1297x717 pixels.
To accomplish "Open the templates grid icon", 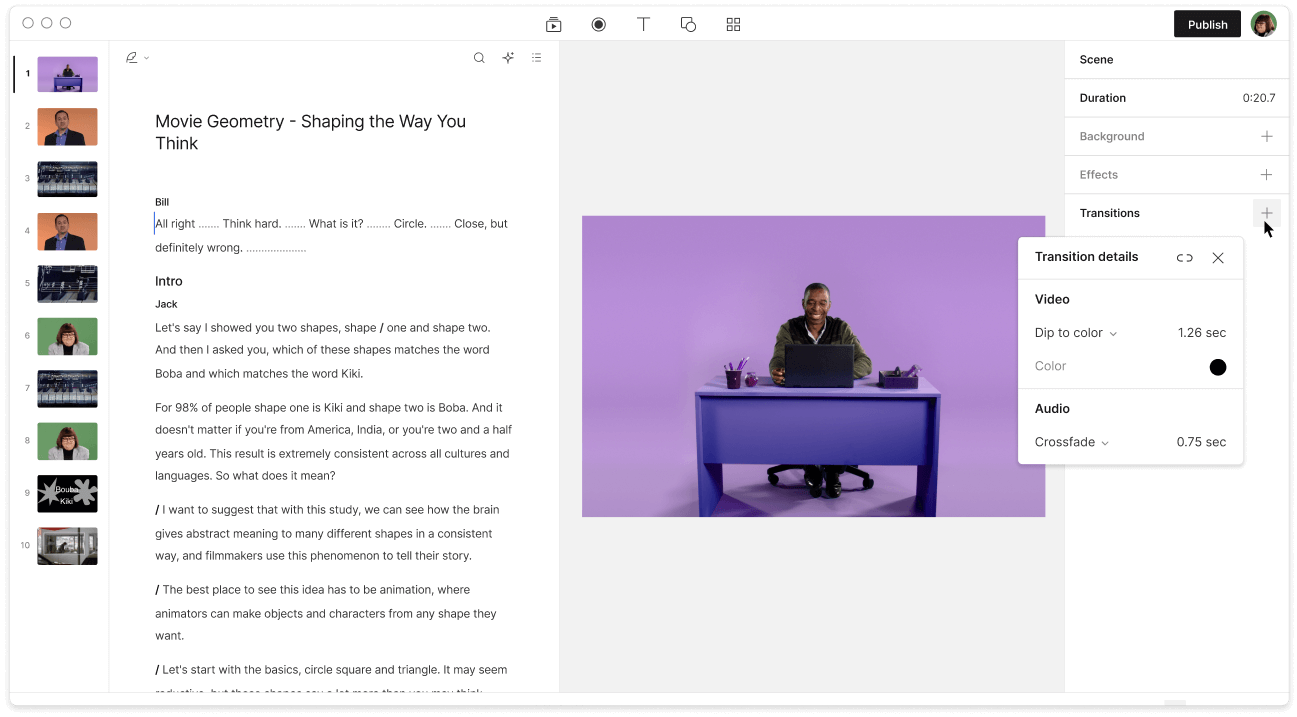I will [x=733, y=25].
